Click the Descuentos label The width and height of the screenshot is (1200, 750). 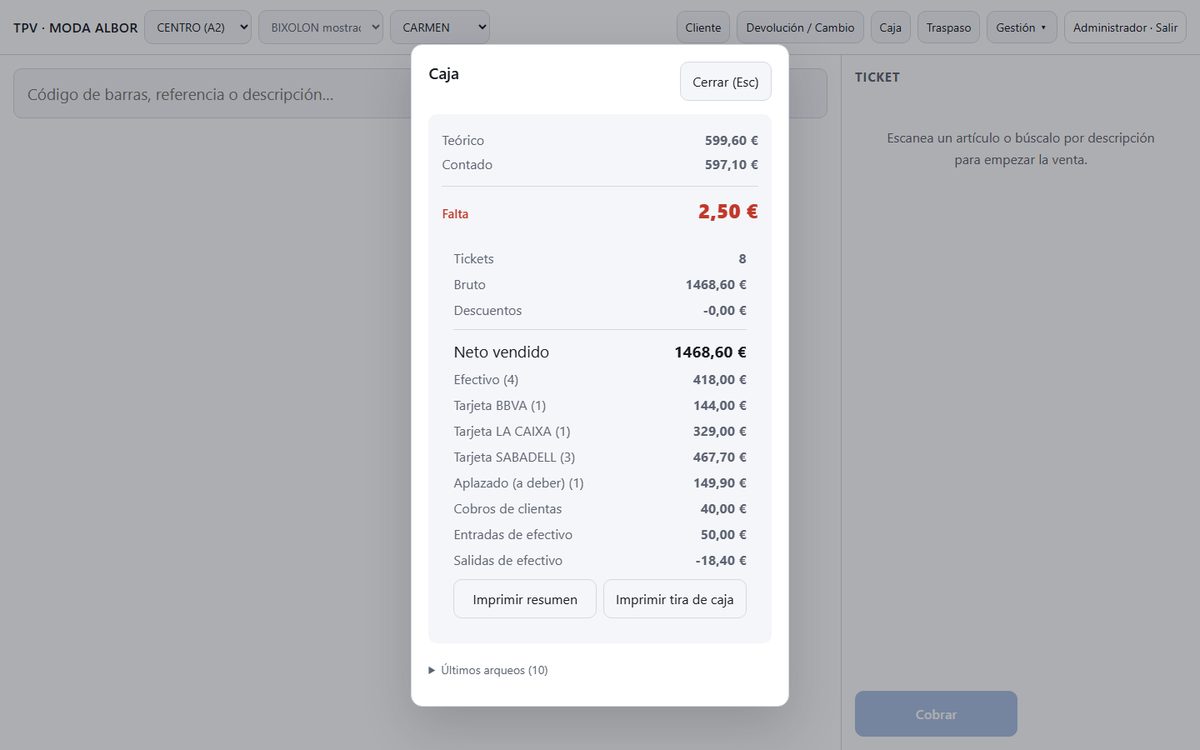(x=488, y=310)
